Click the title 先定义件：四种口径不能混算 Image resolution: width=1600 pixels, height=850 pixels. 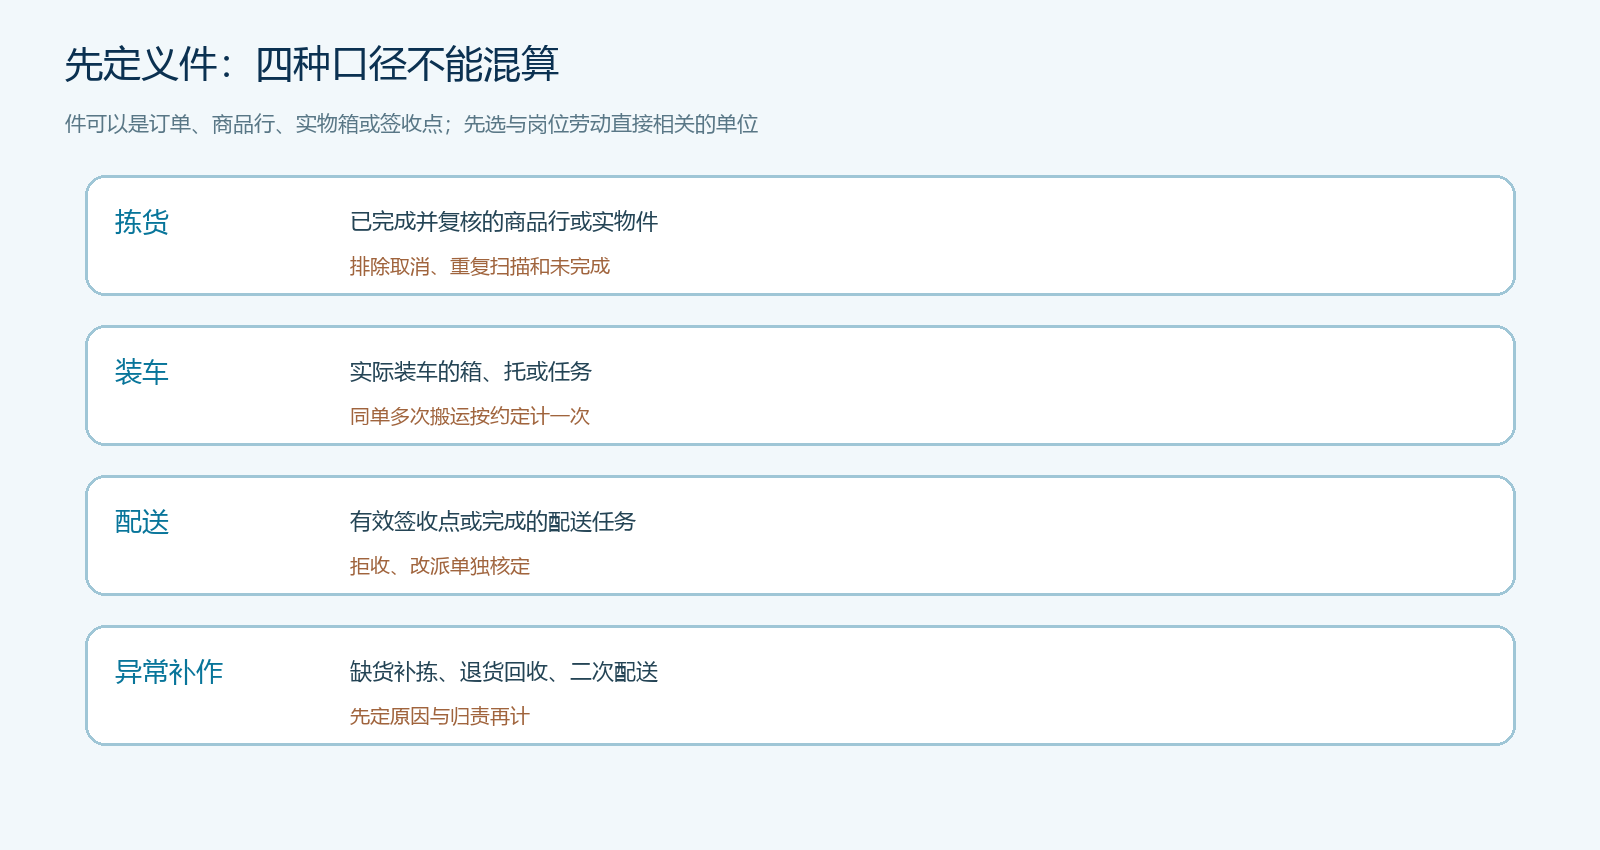coord(312,64)
